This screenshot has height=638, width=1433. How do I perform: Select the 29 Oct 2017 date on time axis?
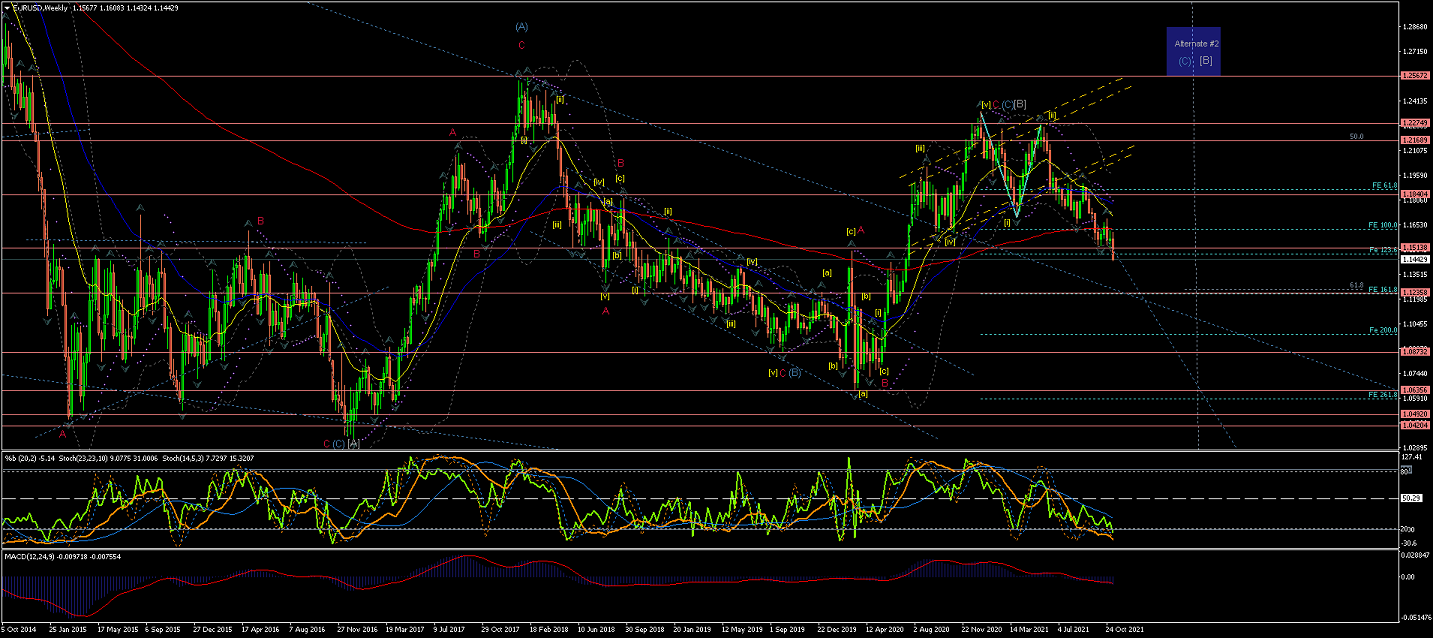click(x=497, y=631)
